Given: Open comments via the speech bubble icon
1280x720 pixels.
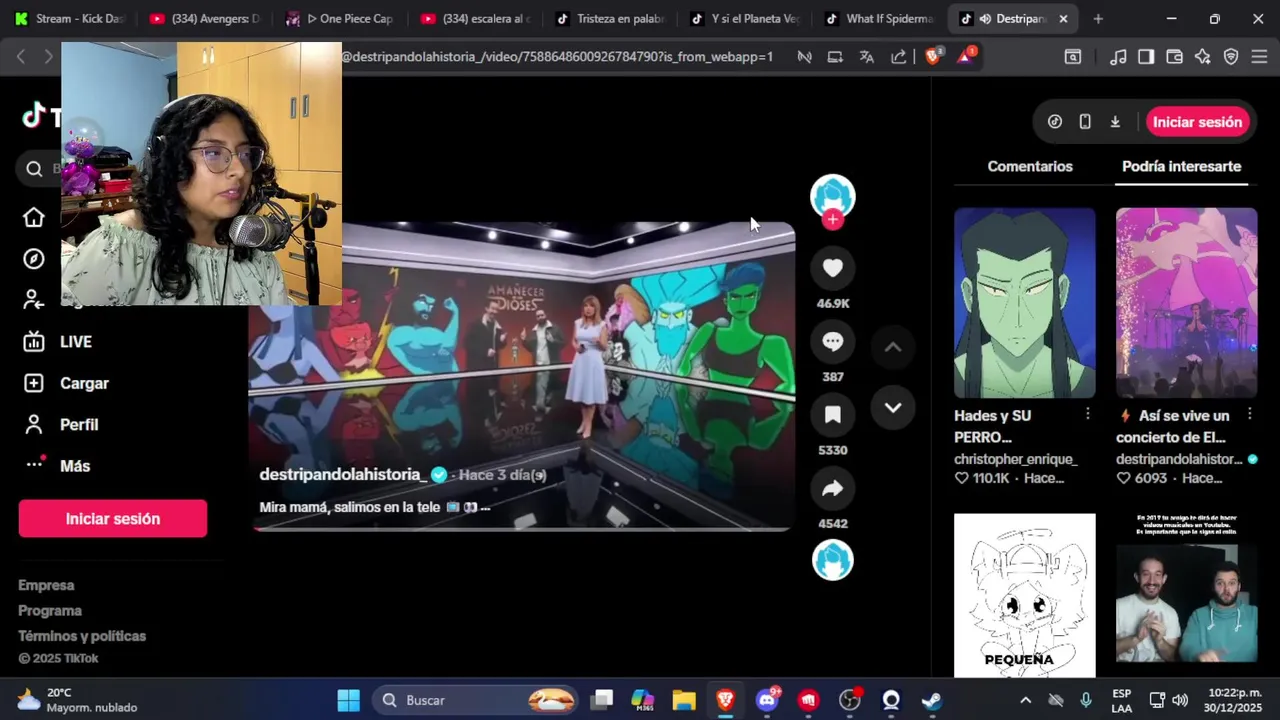Looking at the screenshot, I should pyautogui.click(x=832, y=342).
